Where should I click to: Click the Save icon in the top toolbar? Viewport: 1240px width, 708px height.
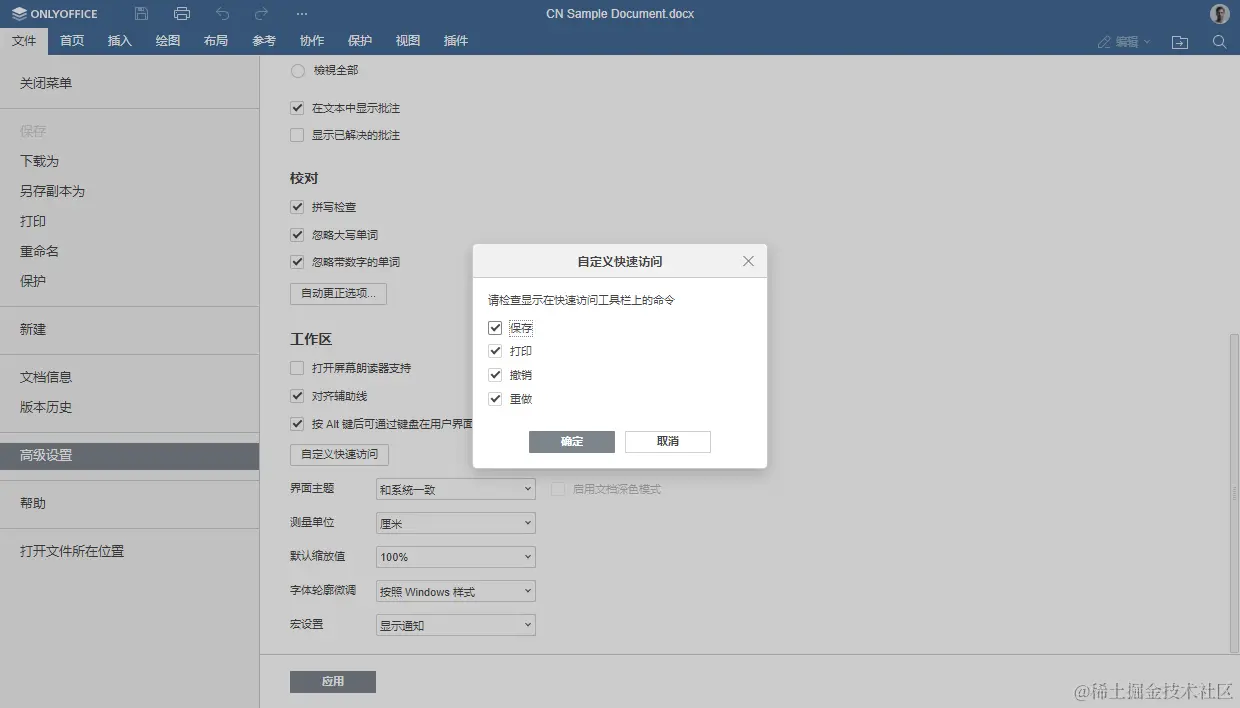pyautogui.click(x=140, y=13)
